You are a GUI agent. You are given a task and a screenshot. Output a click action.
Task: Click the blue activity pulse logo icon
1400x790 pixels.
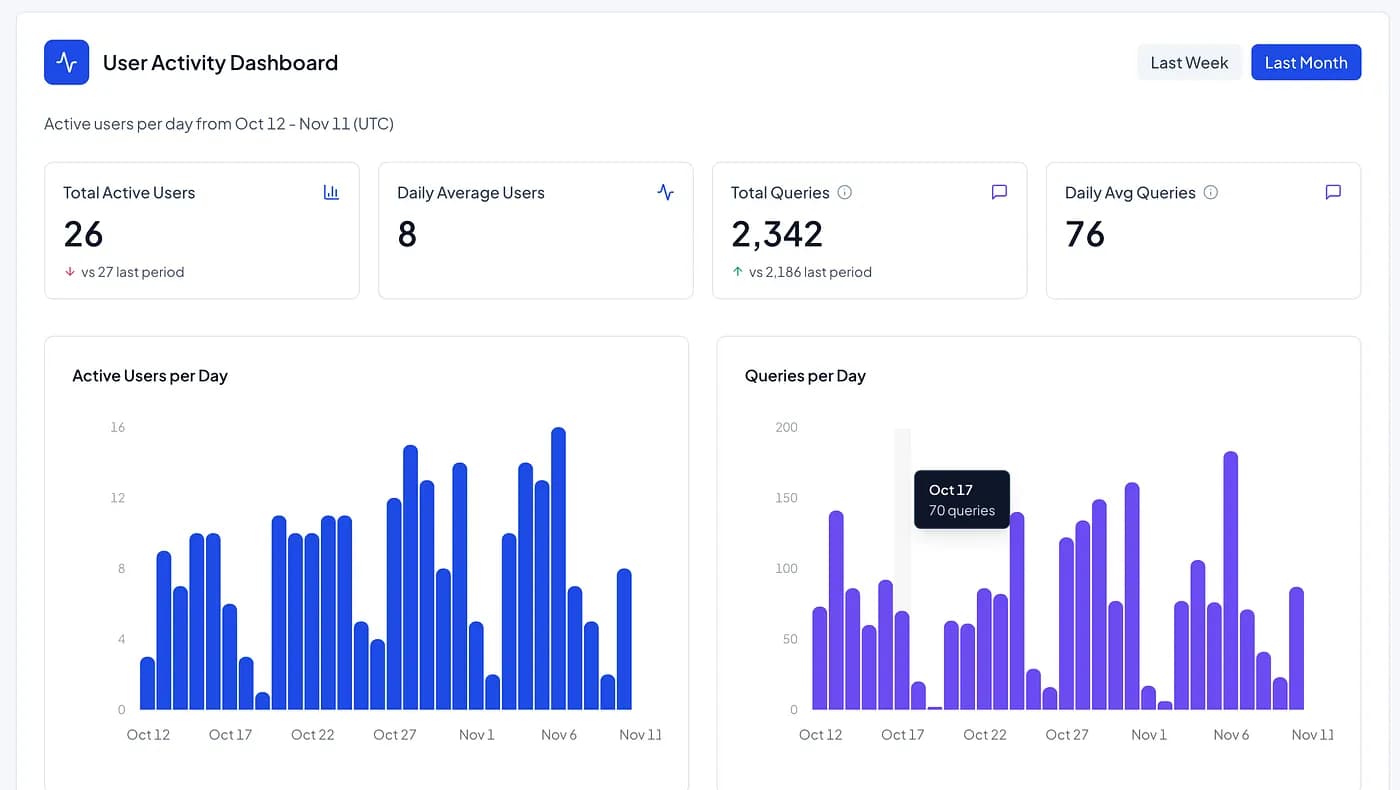tap(67, 62)
